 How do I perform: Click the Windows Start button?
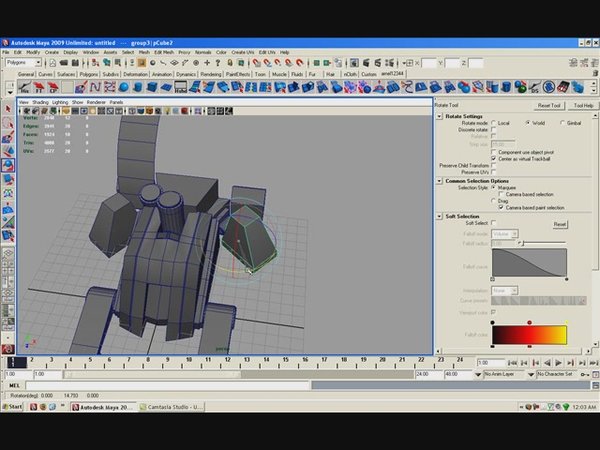[x=13, y=407]
